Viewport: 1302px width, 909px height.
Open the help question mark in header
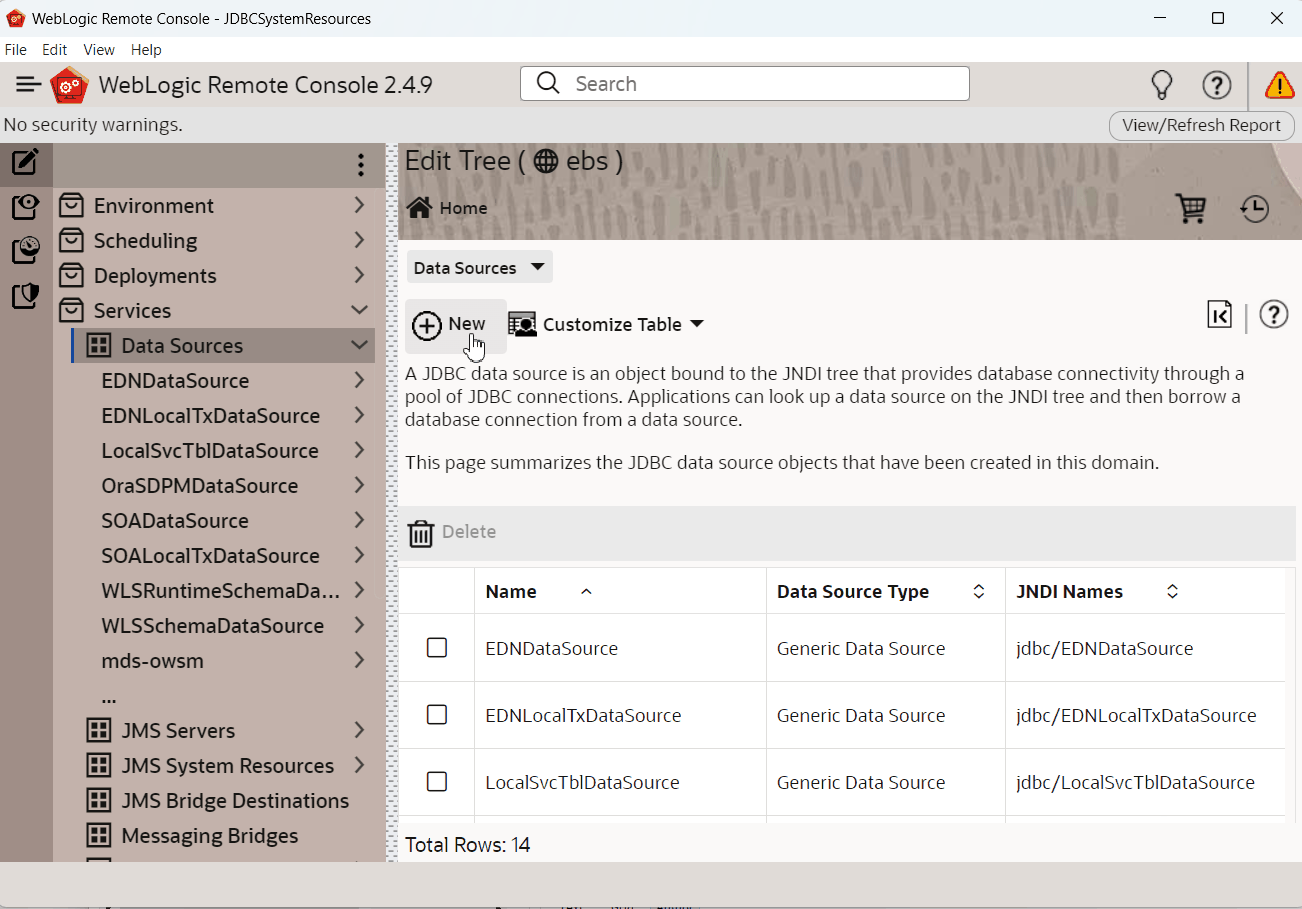[1216, 85]
